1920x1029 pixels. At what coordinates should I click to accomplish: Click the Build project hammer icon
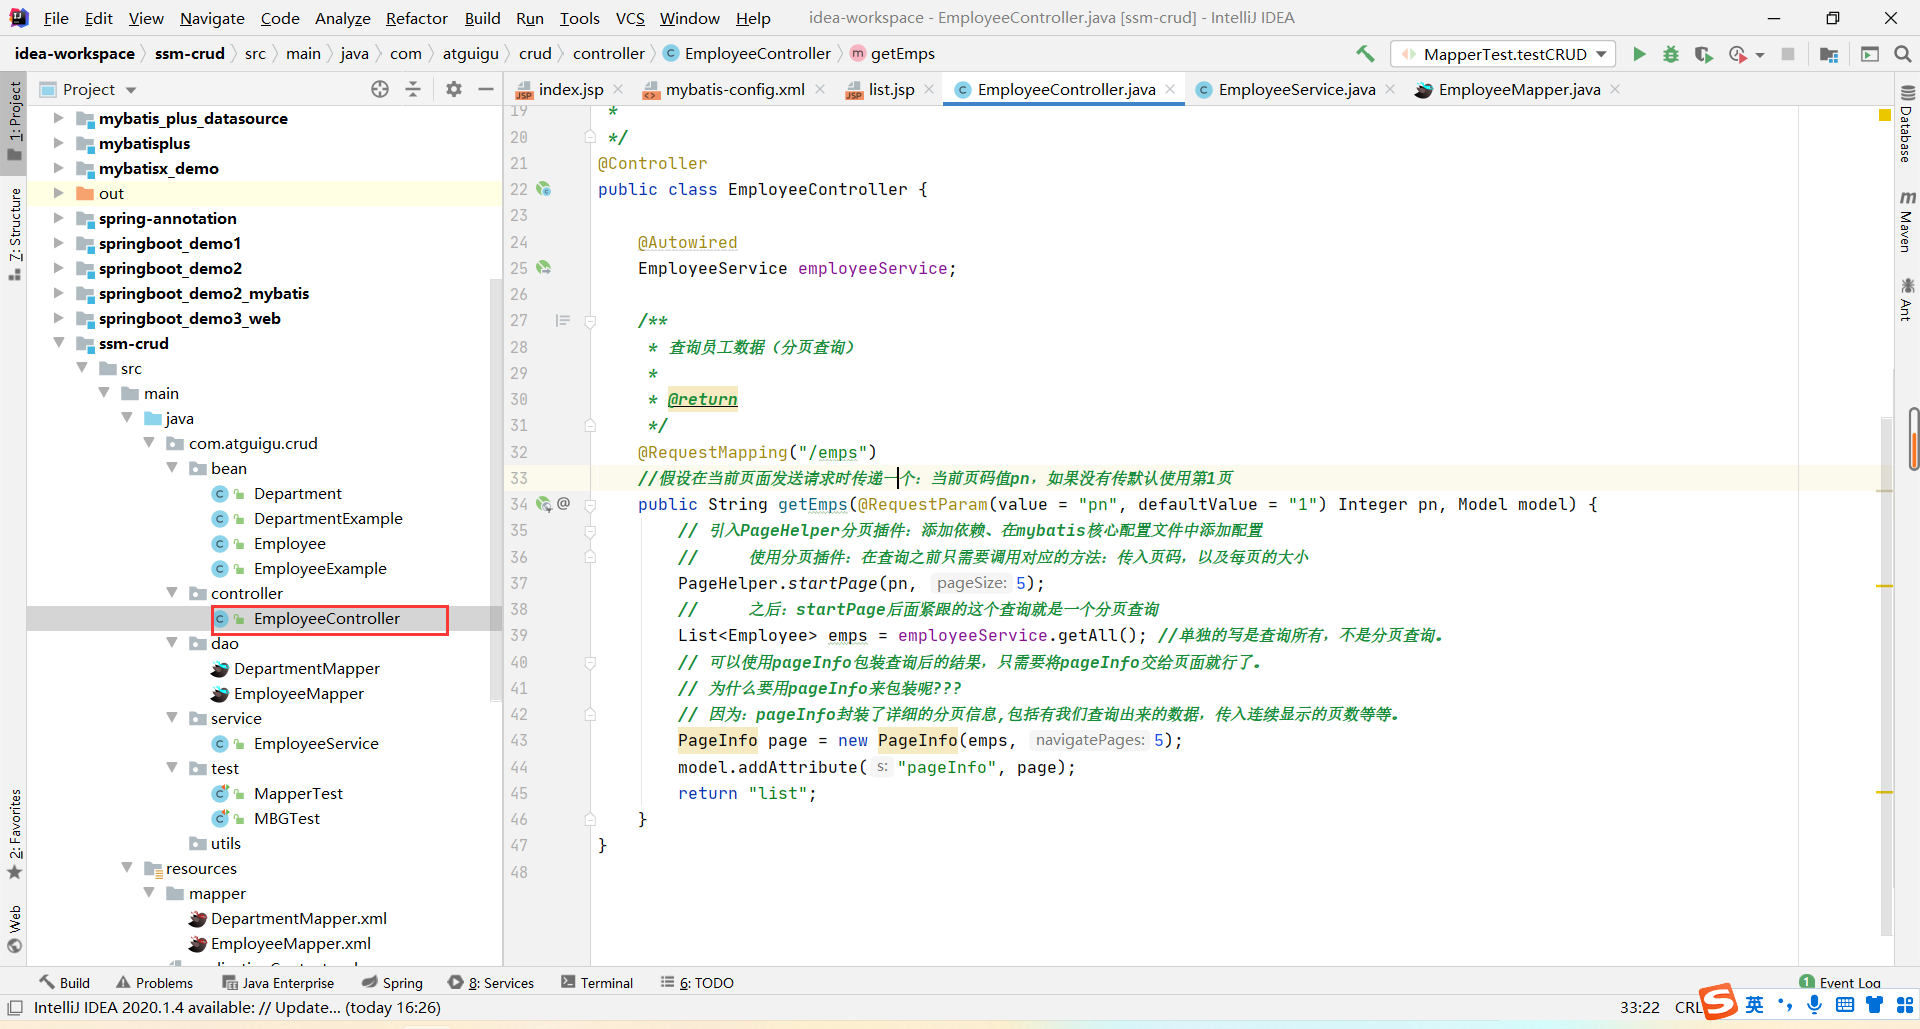point(1365,54)
